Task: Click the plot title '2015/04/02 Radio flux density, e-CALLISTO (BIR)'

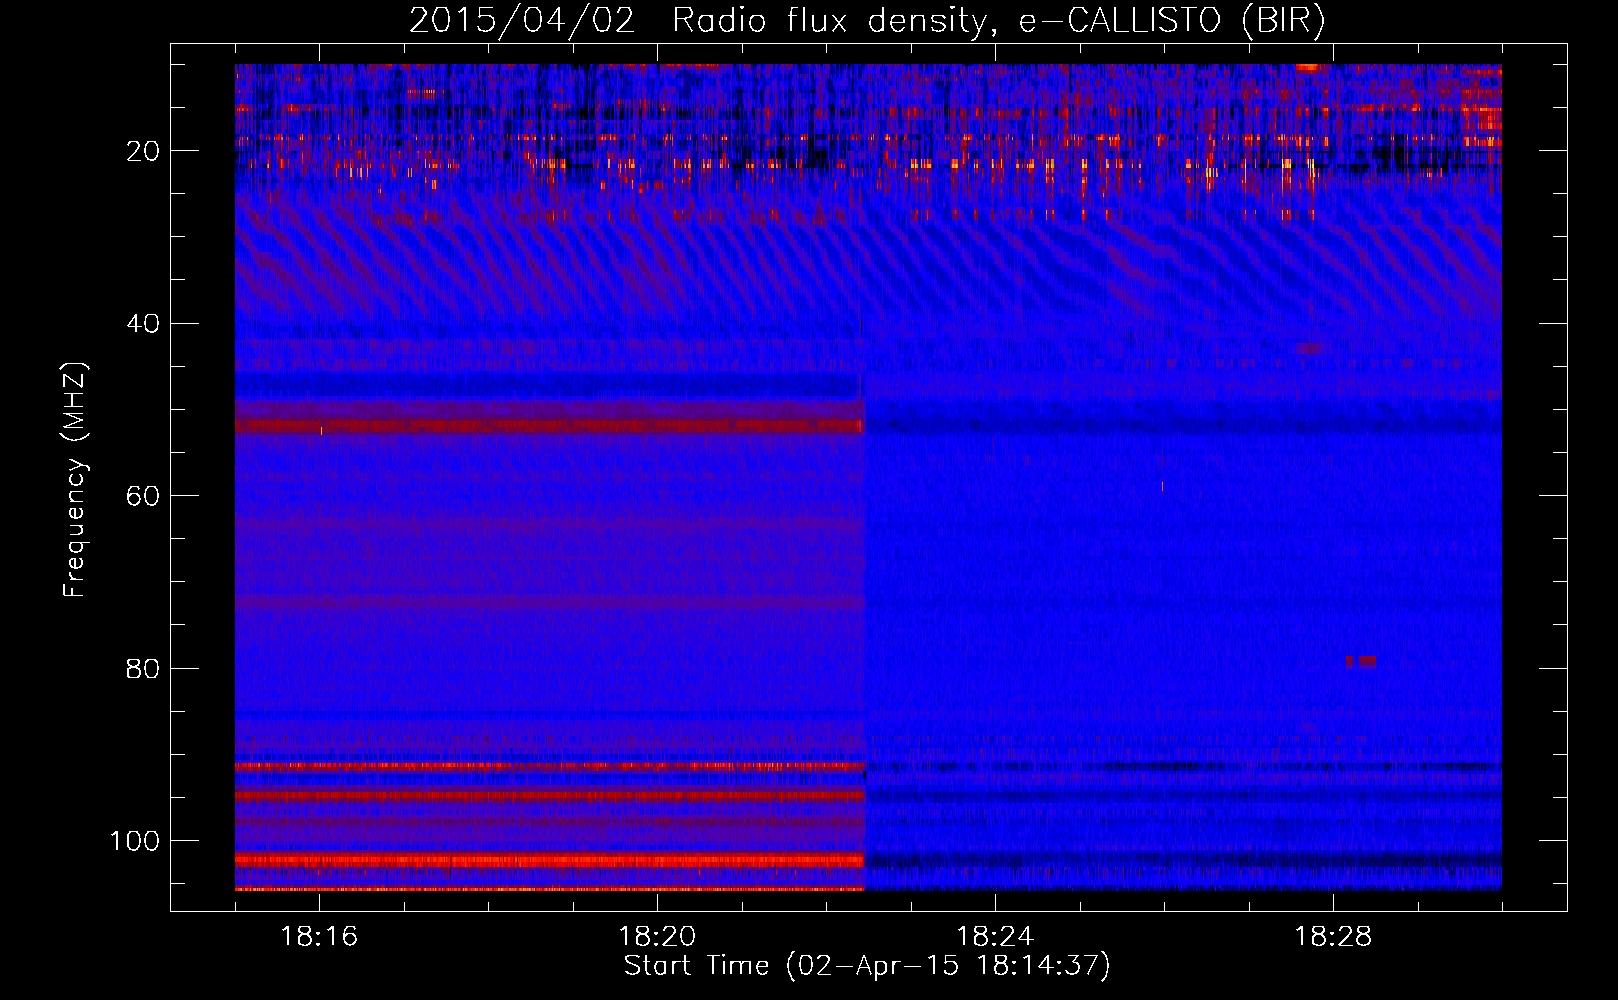Action: tap(867, 21)
